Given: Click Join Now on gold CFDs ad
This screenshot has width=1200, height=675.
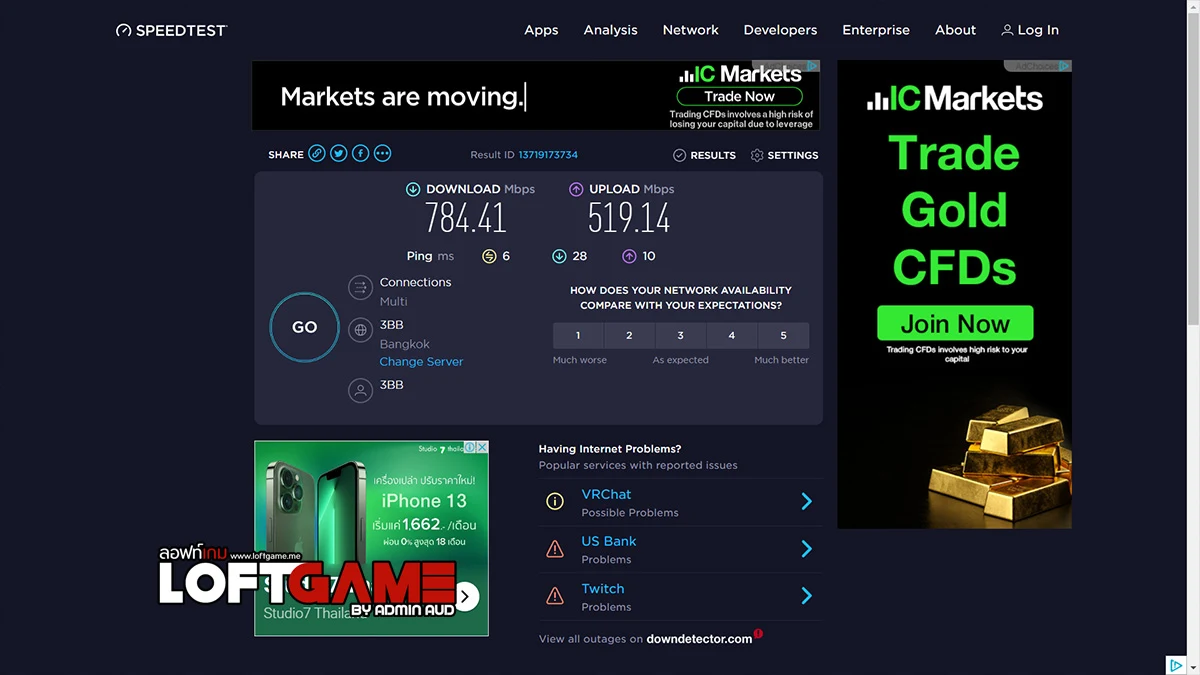Looking at the screenshot, I should [955, 324].
